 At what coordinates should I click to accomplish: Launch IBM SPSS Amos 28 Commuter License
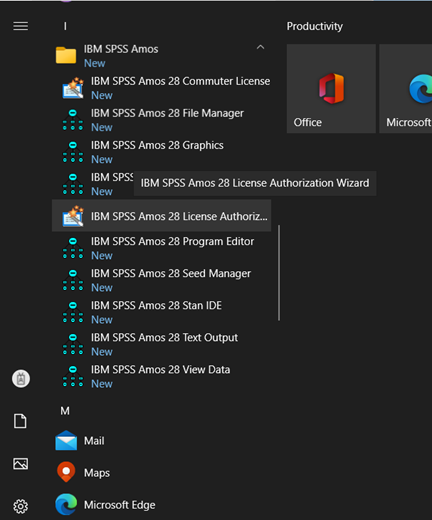point(180,81)
